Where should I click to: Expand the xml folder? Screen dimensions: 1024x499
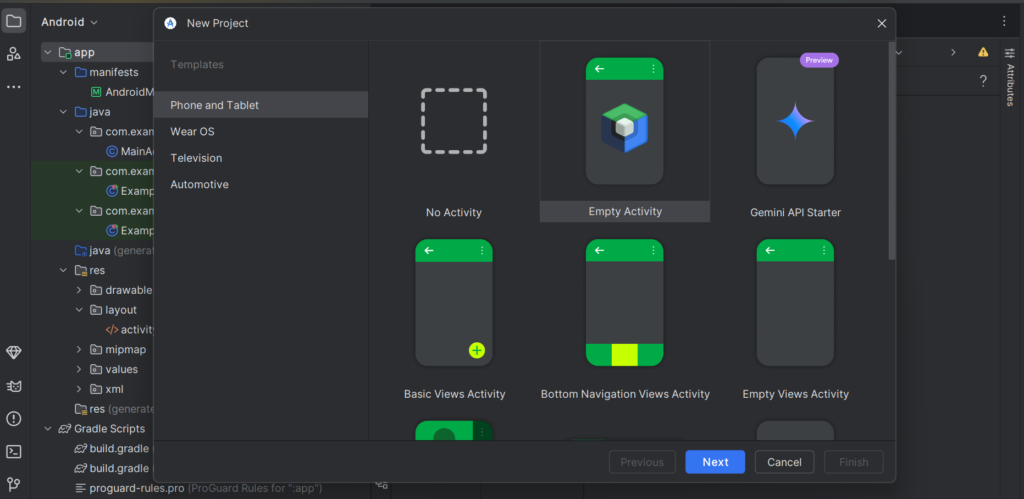[x=79, y=389]
